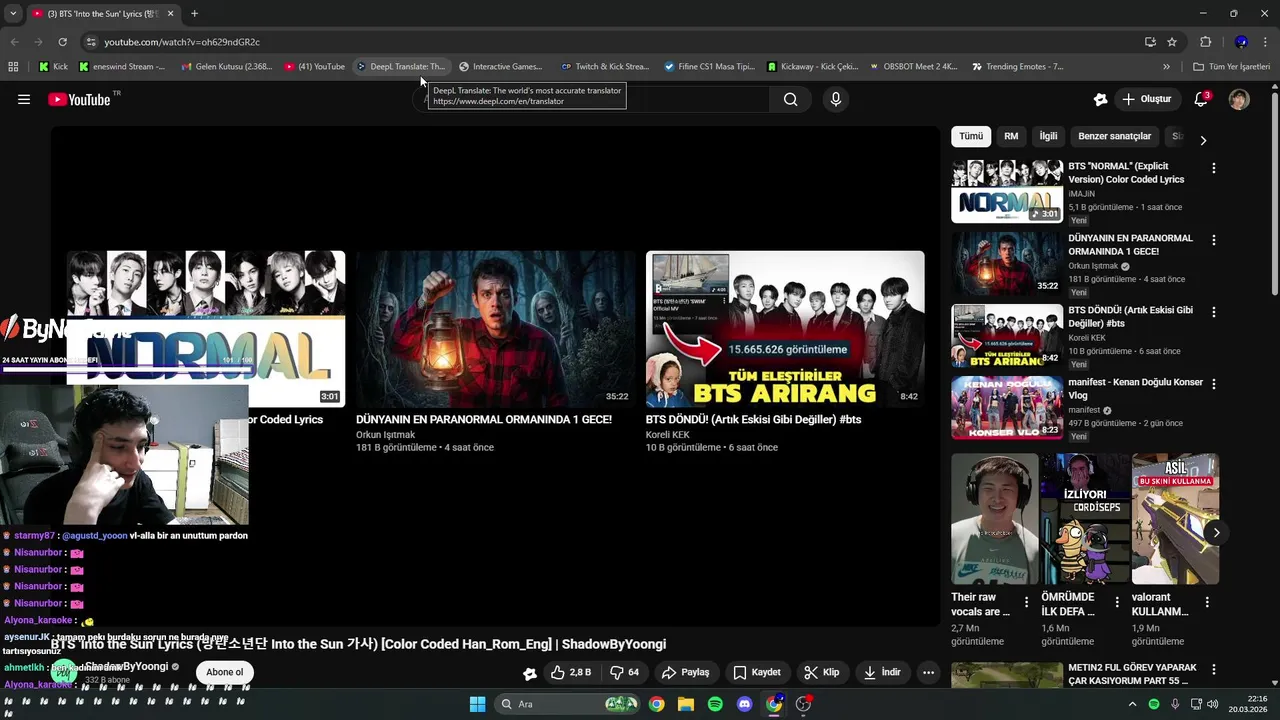The height and width of the screenshot is (720, 1280).
Task: Show more filter chips with the right arrow
Action: pos(1203,140)
